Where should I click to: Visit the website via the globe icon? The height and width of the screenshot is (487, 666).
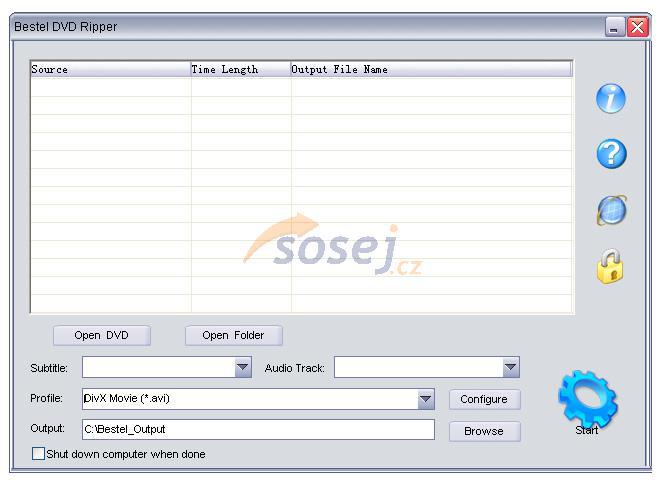tap(612, 210)
